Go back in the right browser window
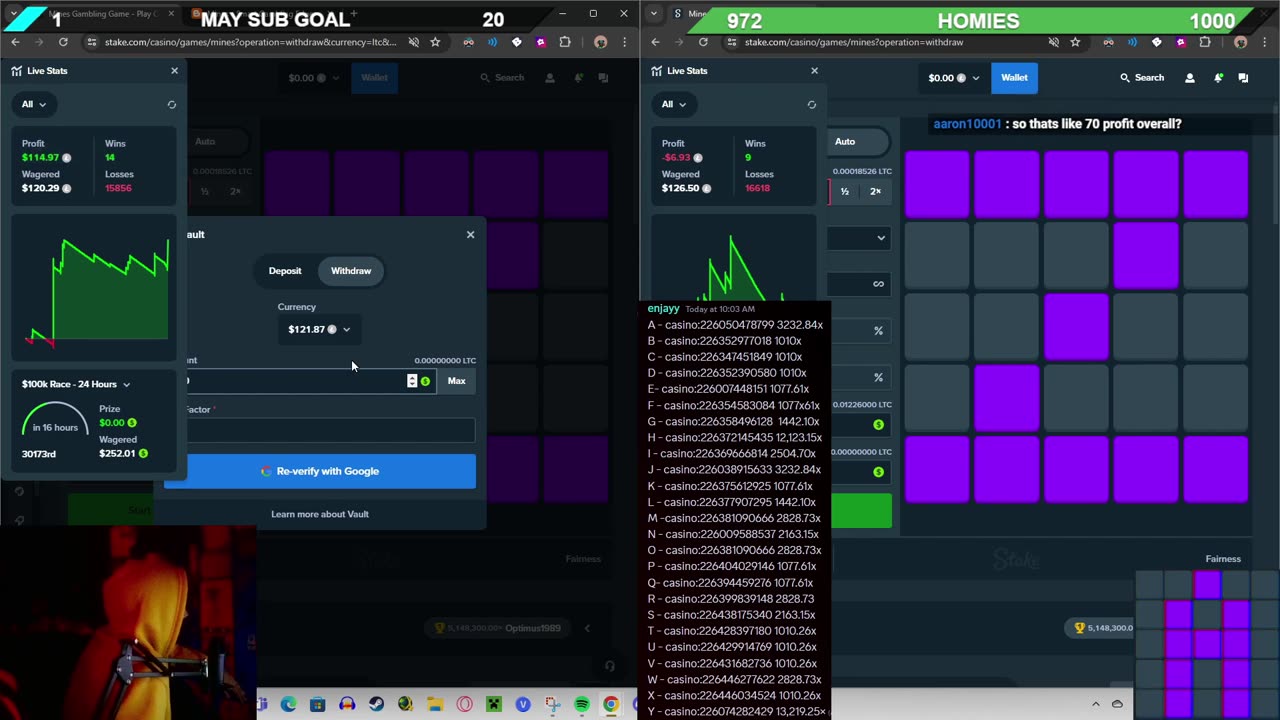This screenshot has height=720, width=1280. point(655,42)
